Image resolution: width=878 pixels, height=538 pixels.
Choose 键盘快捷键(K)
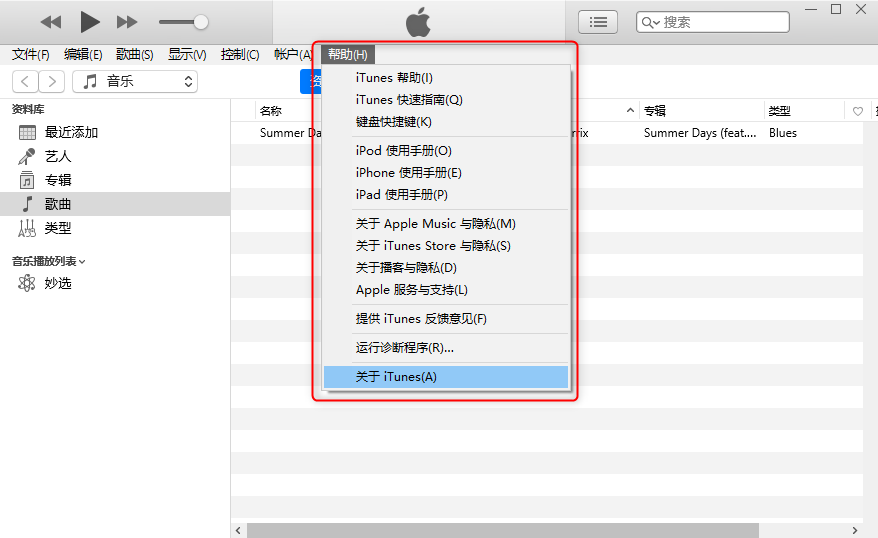[446, 121]
